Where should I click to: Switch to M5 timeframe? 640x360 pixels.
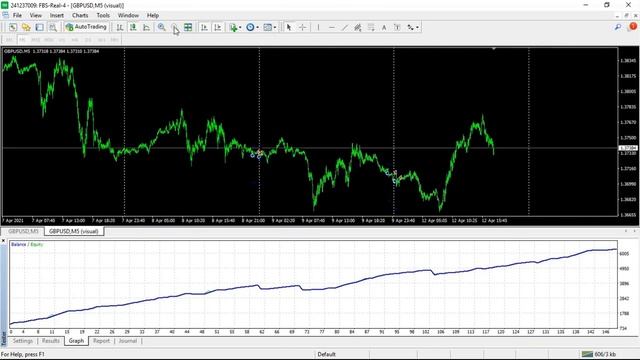coord(22,40)
